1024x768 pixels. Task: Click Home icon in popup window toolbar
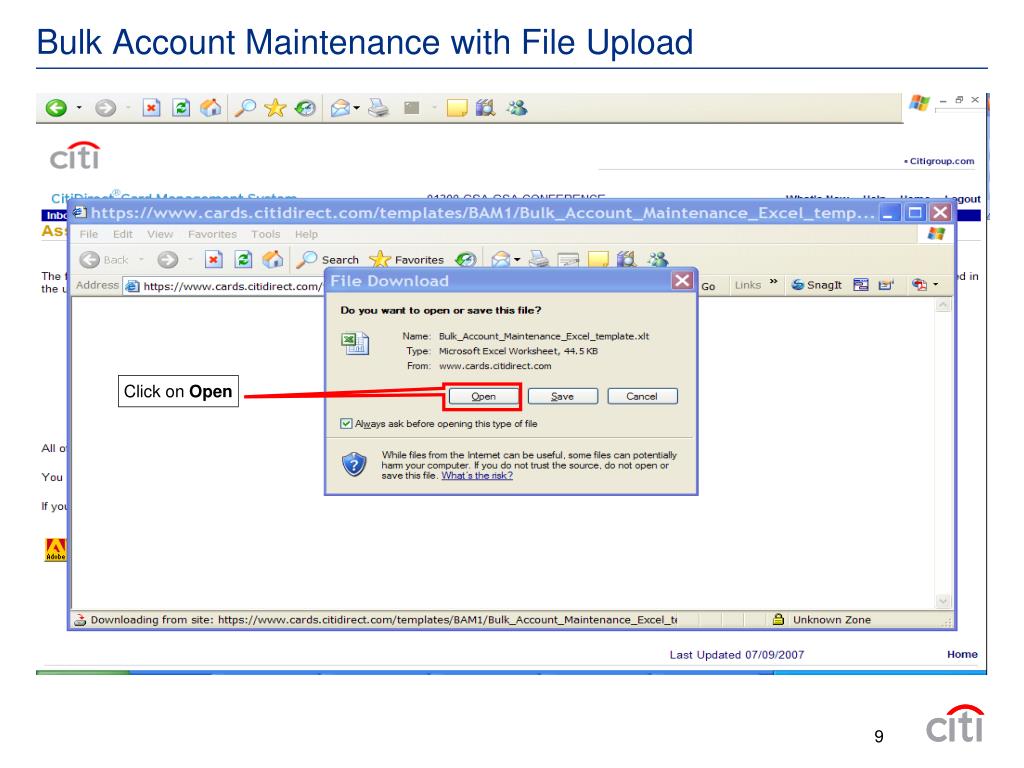pyautogui.click(x=272, y=260)
